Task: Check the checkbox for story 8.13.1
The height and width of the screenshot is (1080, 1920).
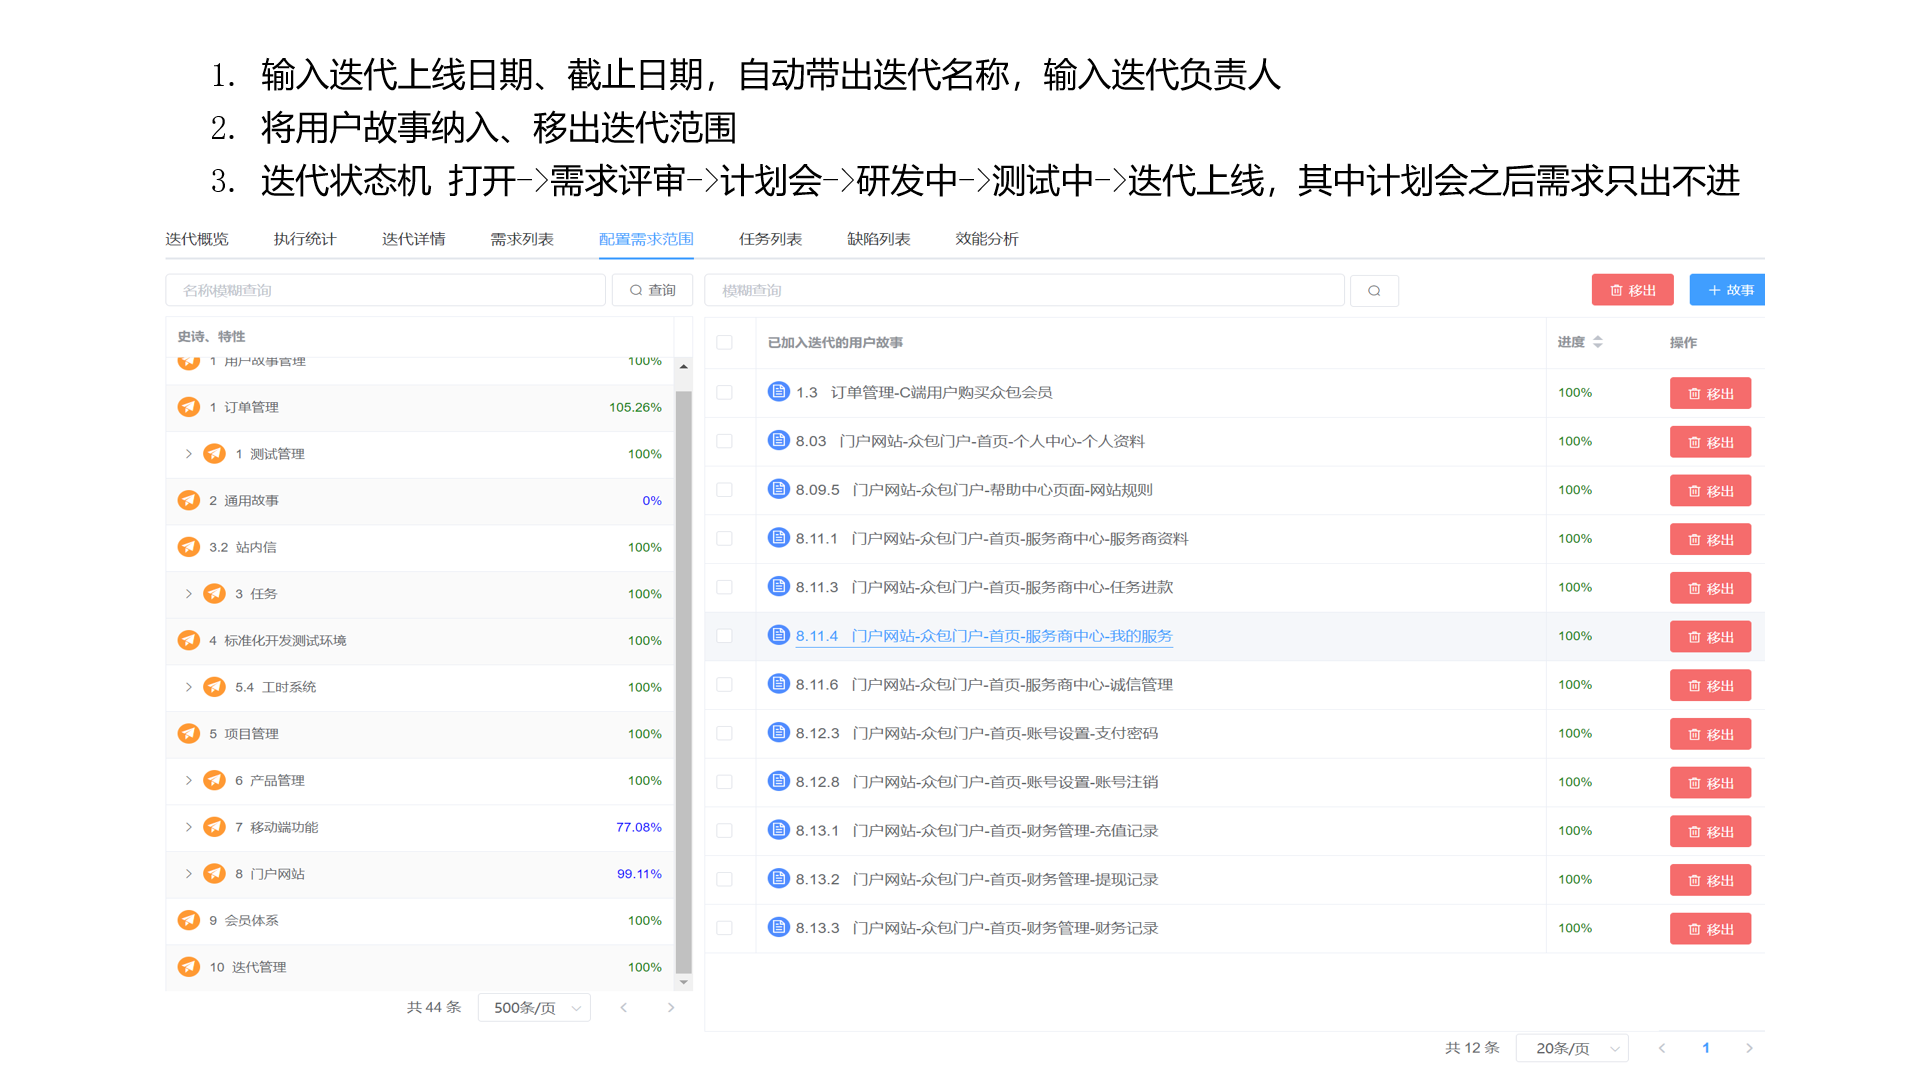Action: click(x=725, y=830)
